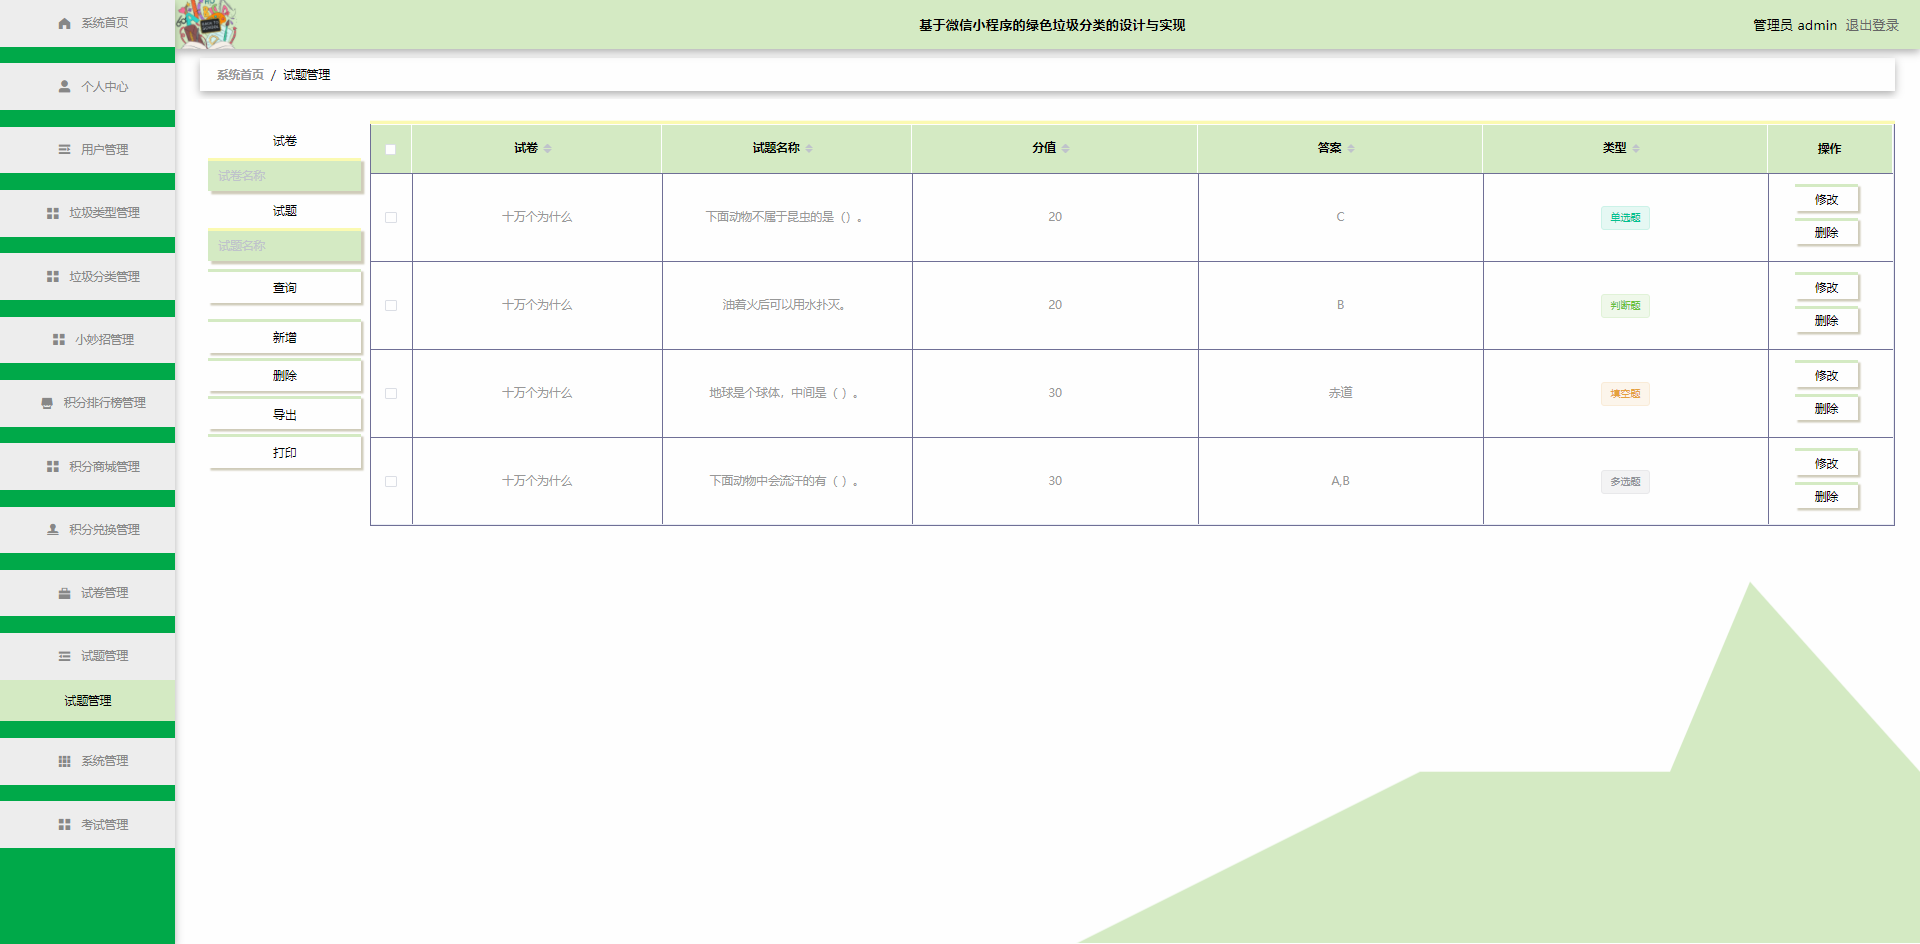Open 个人中心 in the sidebar
Screen dimensions: 1920x944
87,87
